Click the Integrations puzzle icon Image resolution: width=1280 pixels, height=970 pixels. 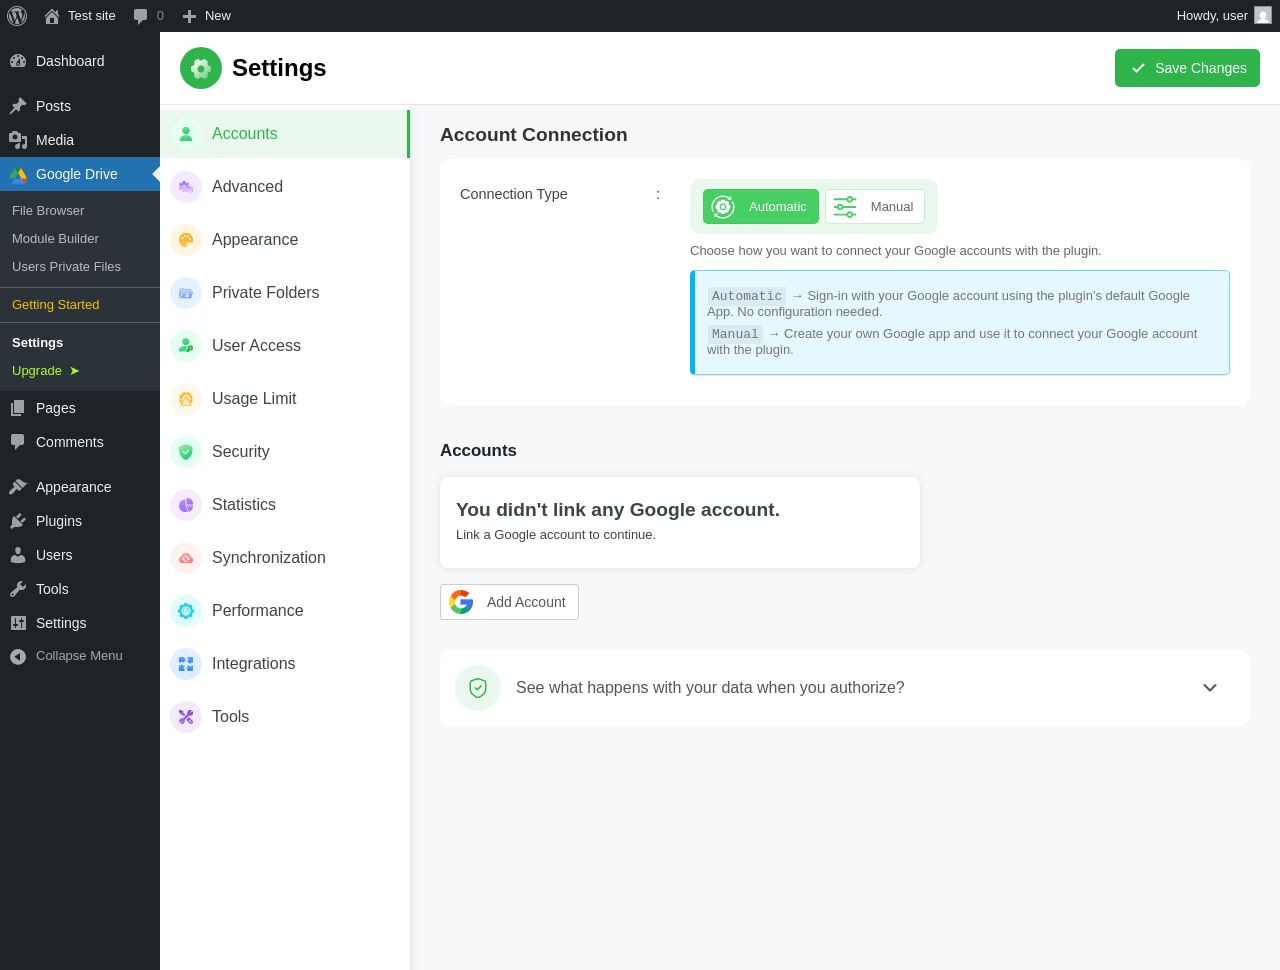click(x=186, y=664)
